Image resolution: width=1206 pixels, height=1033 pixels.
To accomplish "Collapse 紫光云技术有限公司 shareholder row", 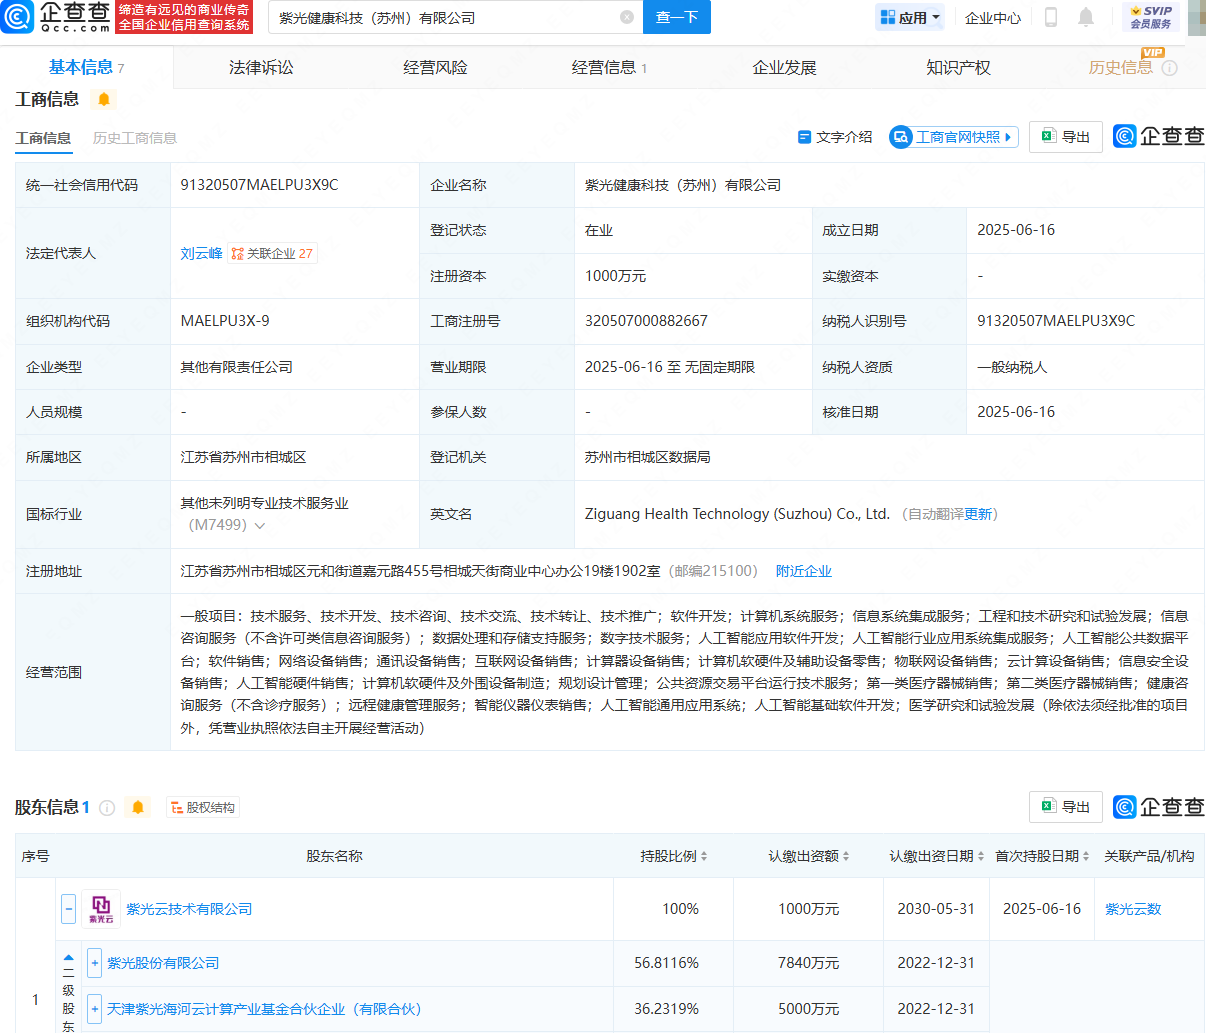I will point(68,909).
